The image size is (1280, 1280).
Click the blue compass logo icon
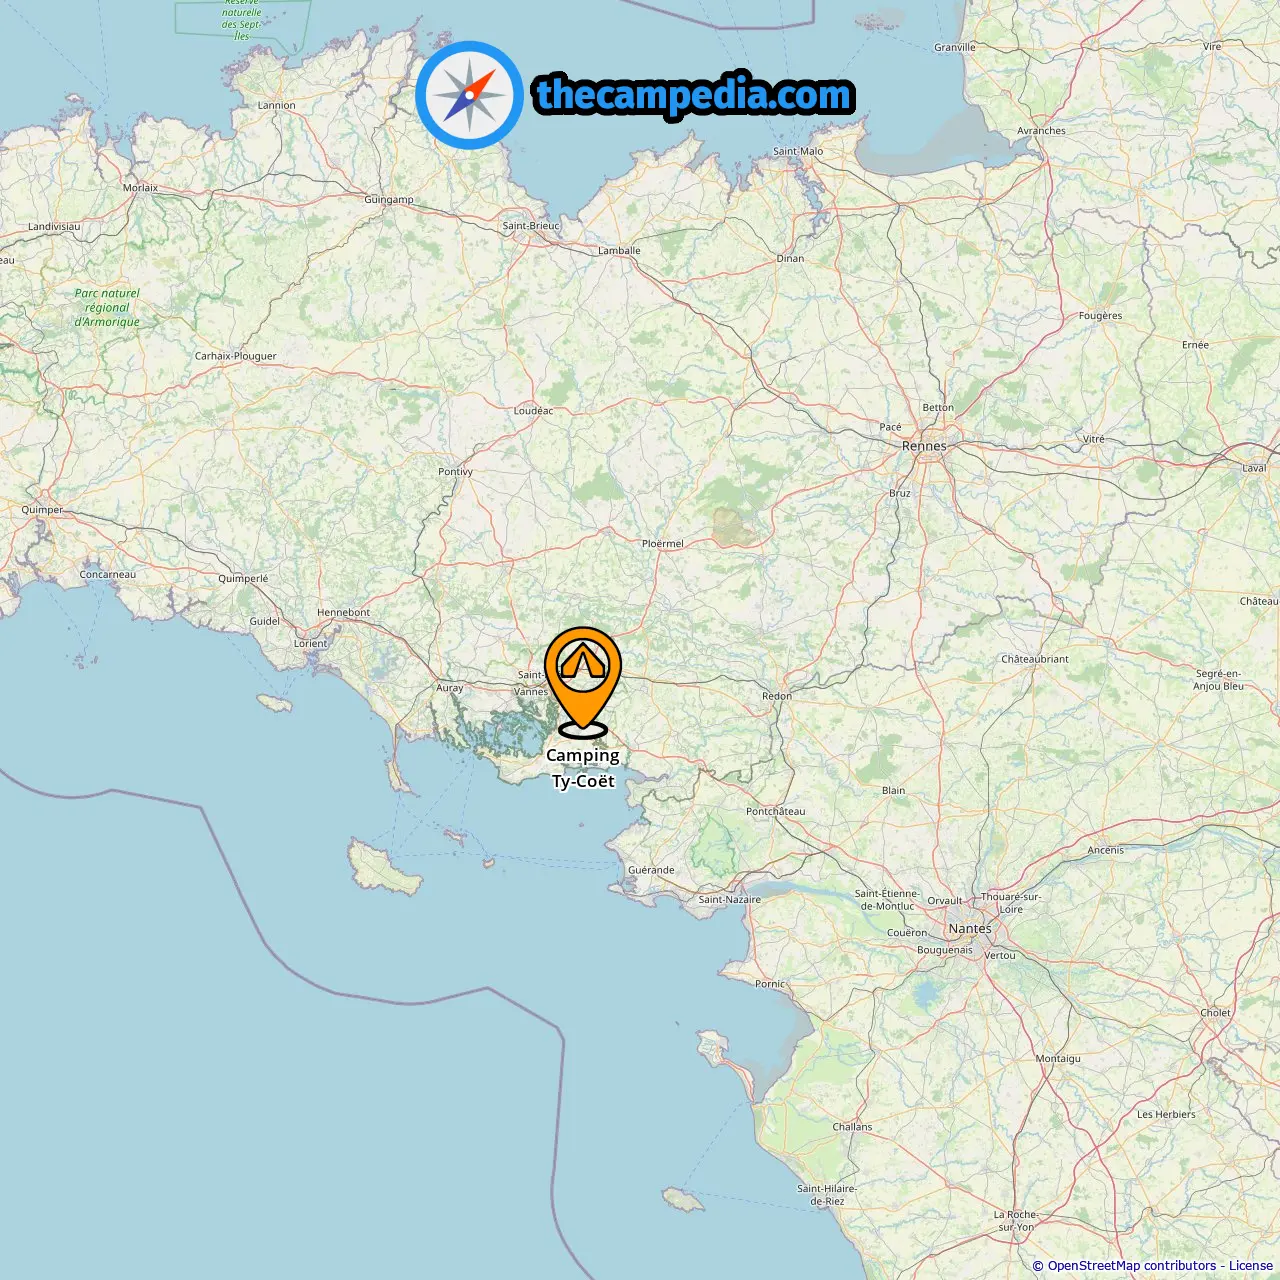pos(470,95)
